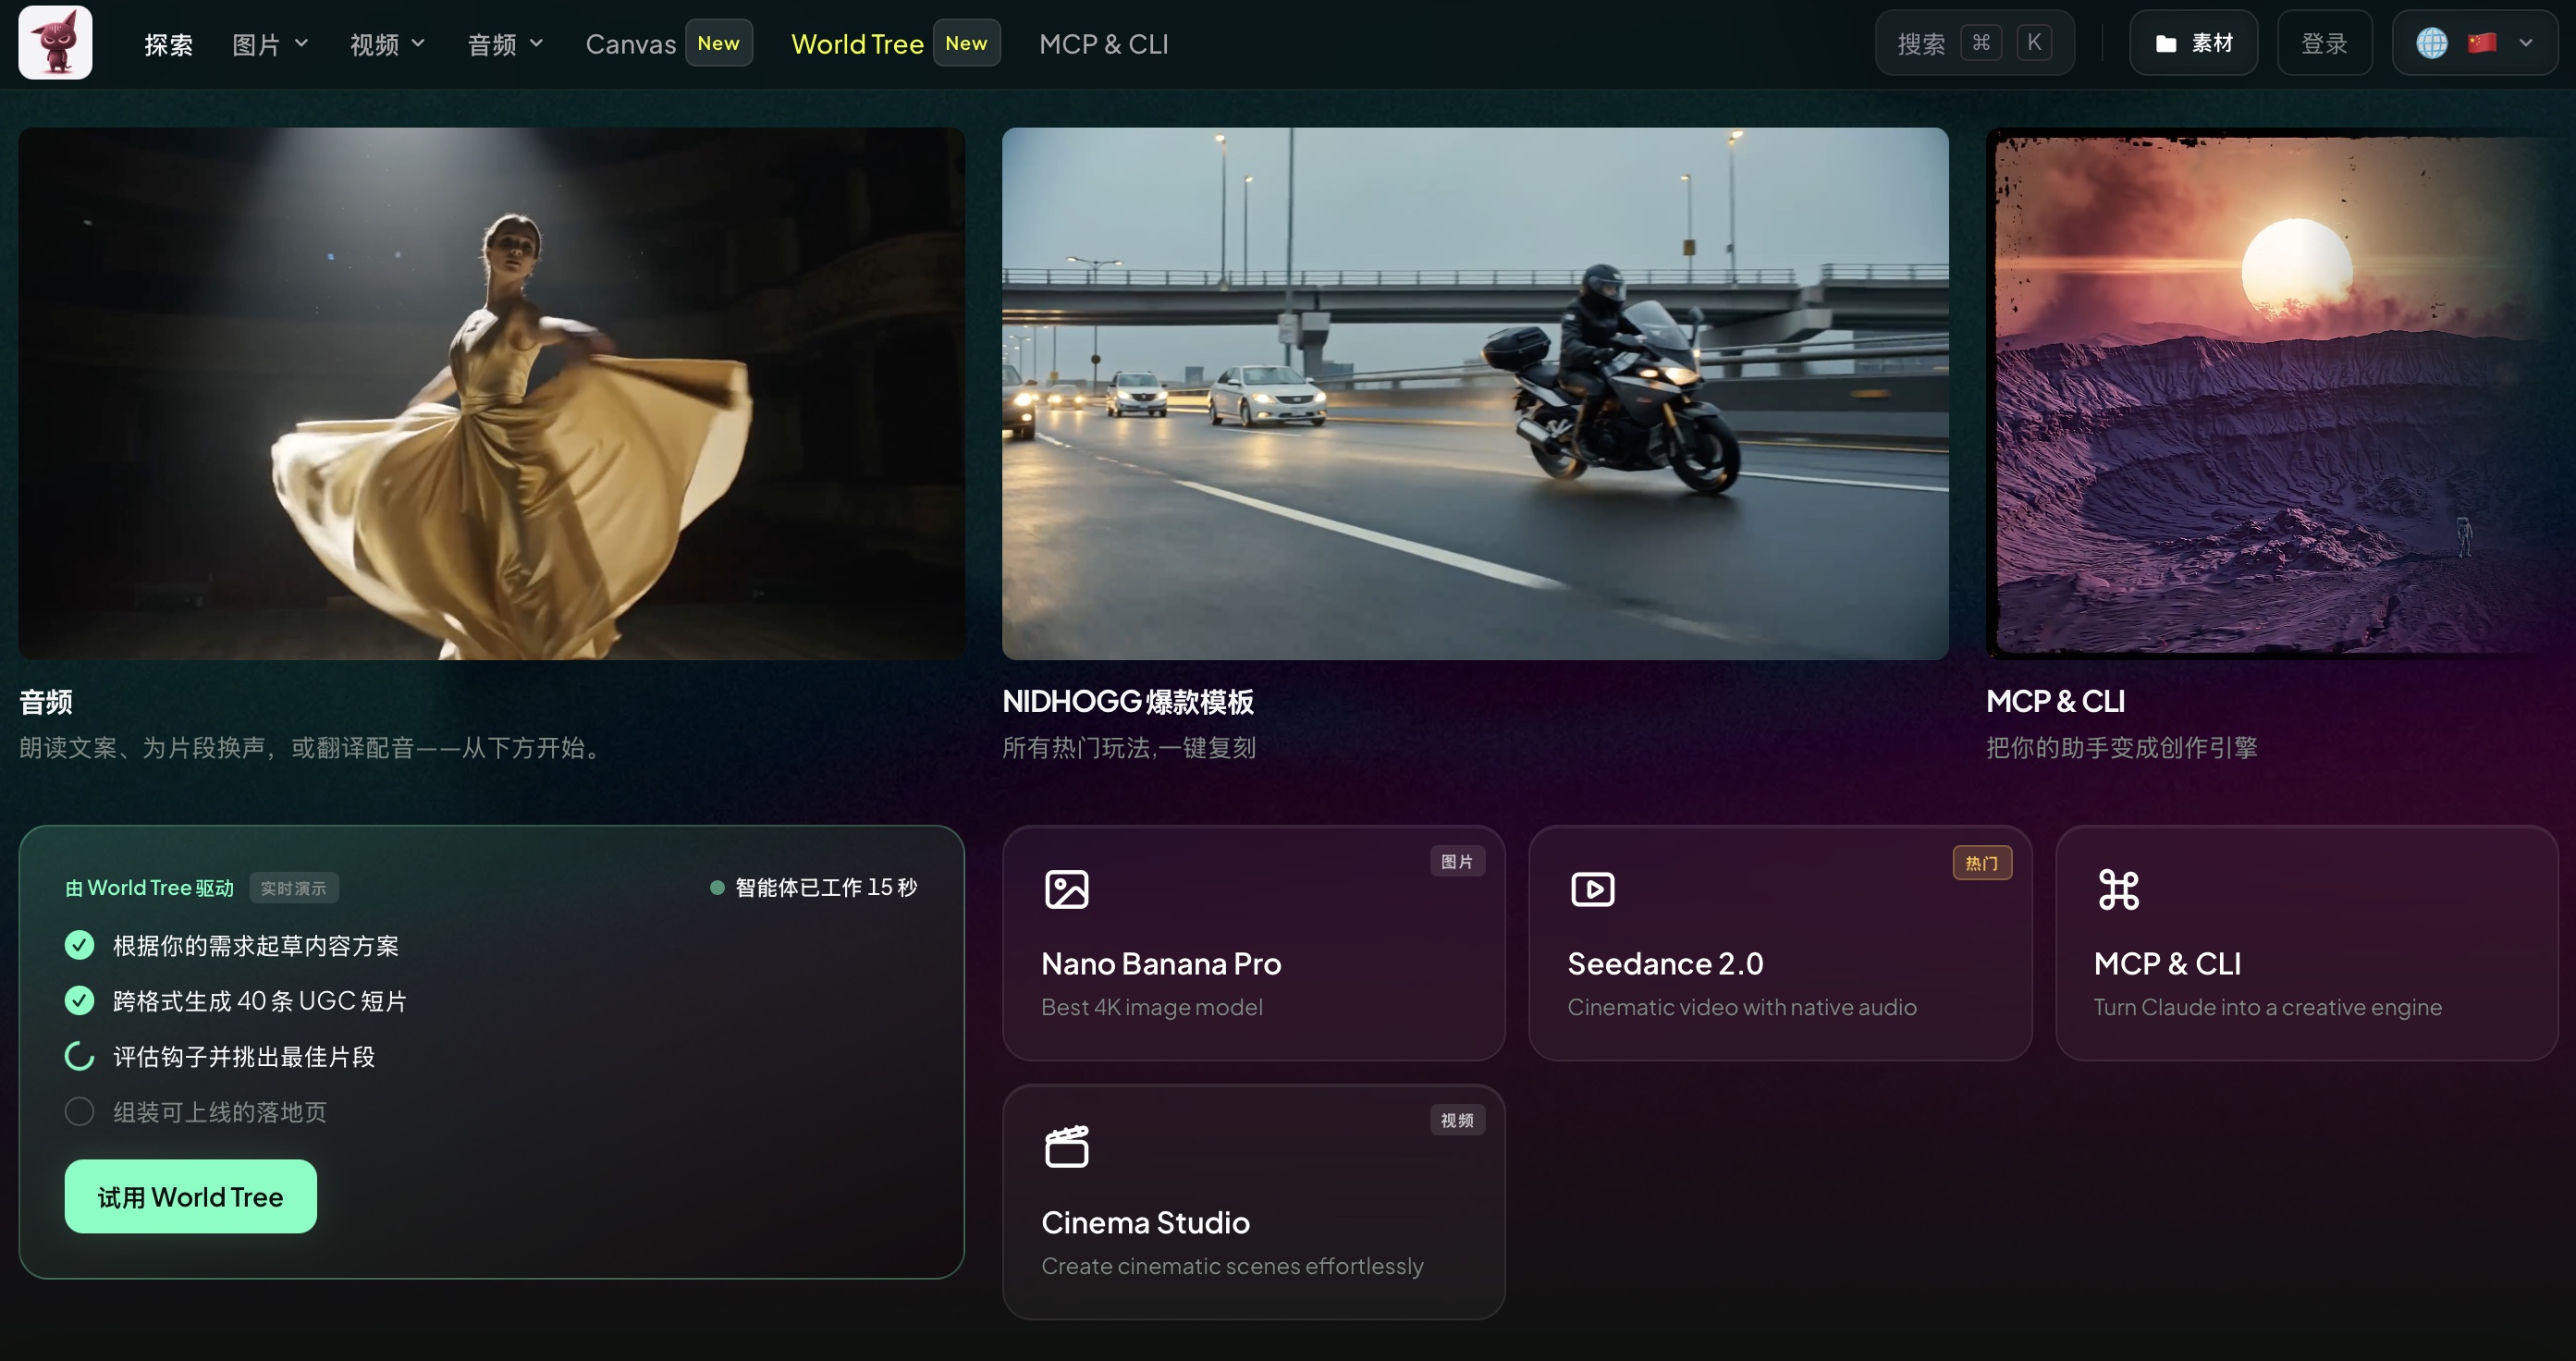Click the red mascot logo icon
The image size is (2576, 1361).
coord(56,43)
